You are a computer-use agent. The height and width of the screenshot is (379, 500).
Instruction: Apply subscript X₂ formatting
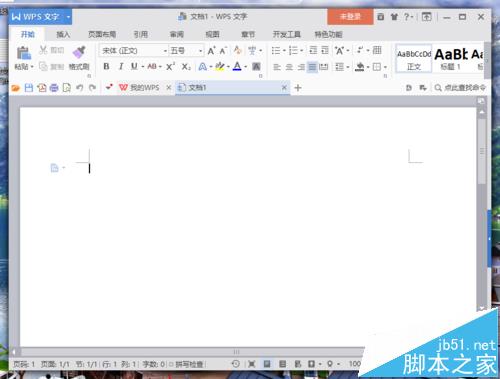(x=186, y=67)
